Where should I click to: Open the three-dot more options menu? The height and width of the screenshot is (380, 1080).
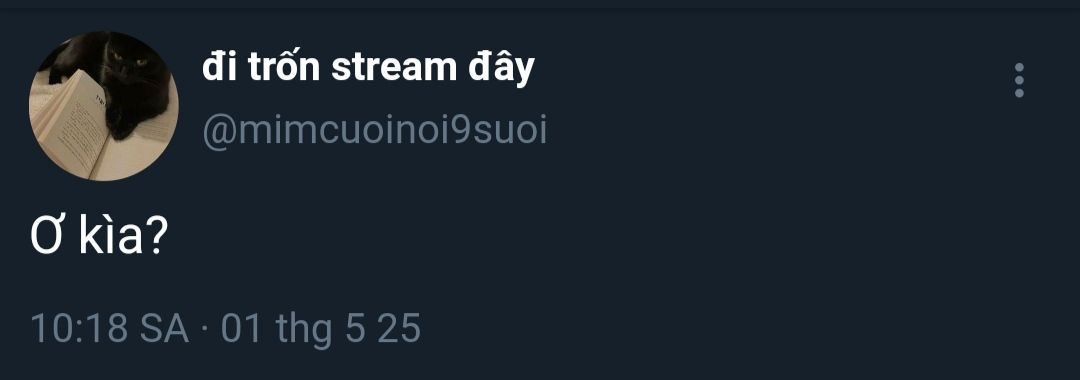[1019, 80]
